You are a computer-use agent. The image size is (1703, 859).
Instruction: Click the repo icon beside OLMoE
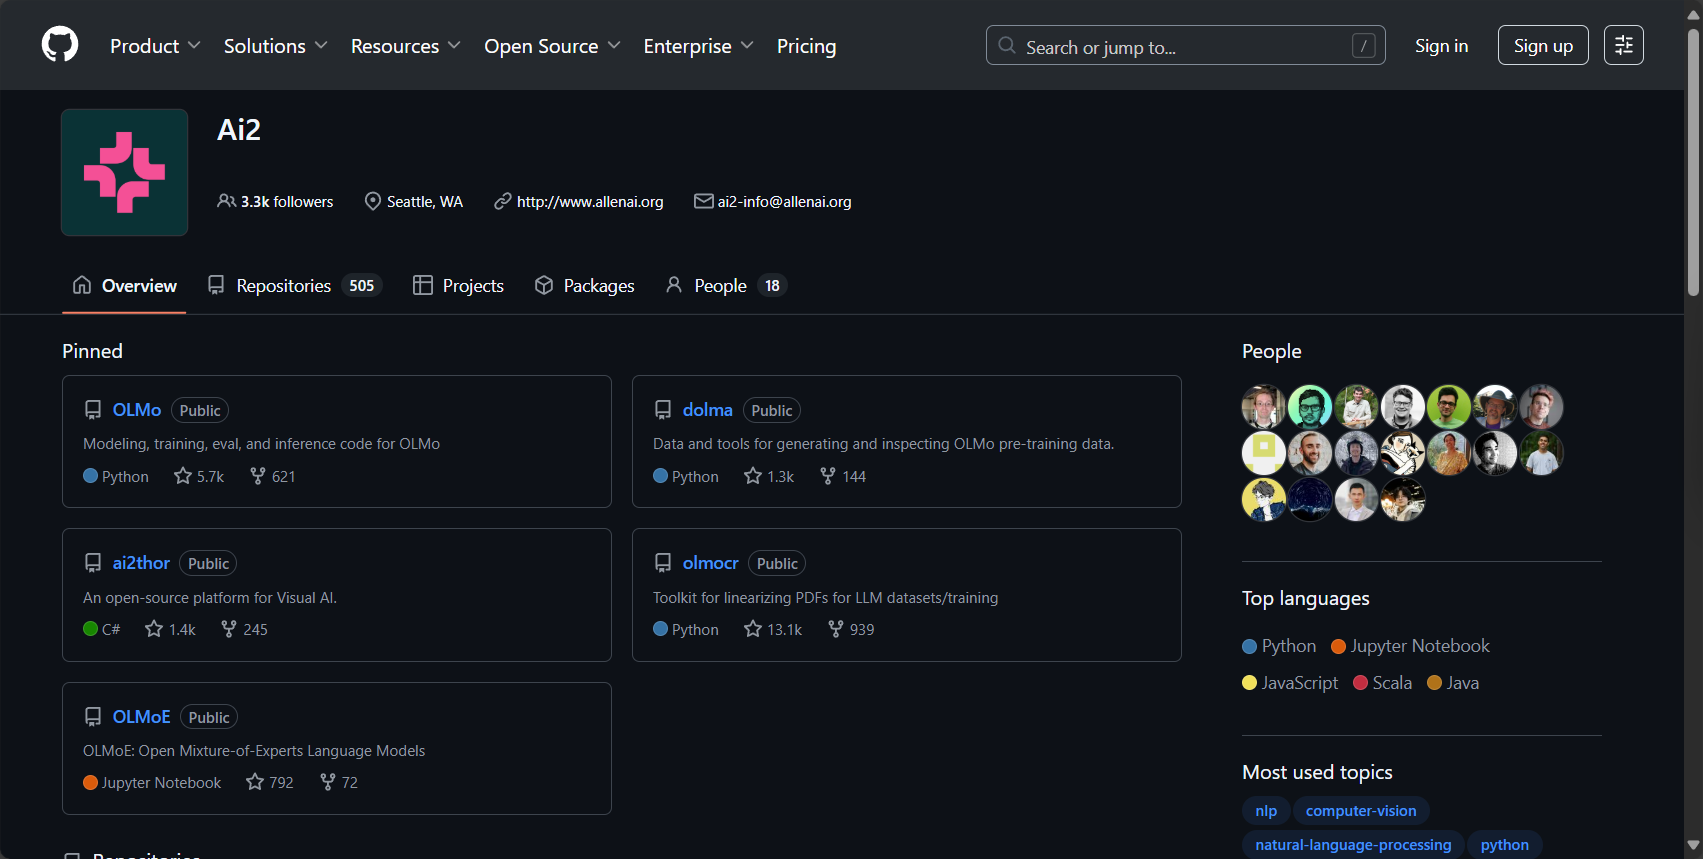point(93,717)
